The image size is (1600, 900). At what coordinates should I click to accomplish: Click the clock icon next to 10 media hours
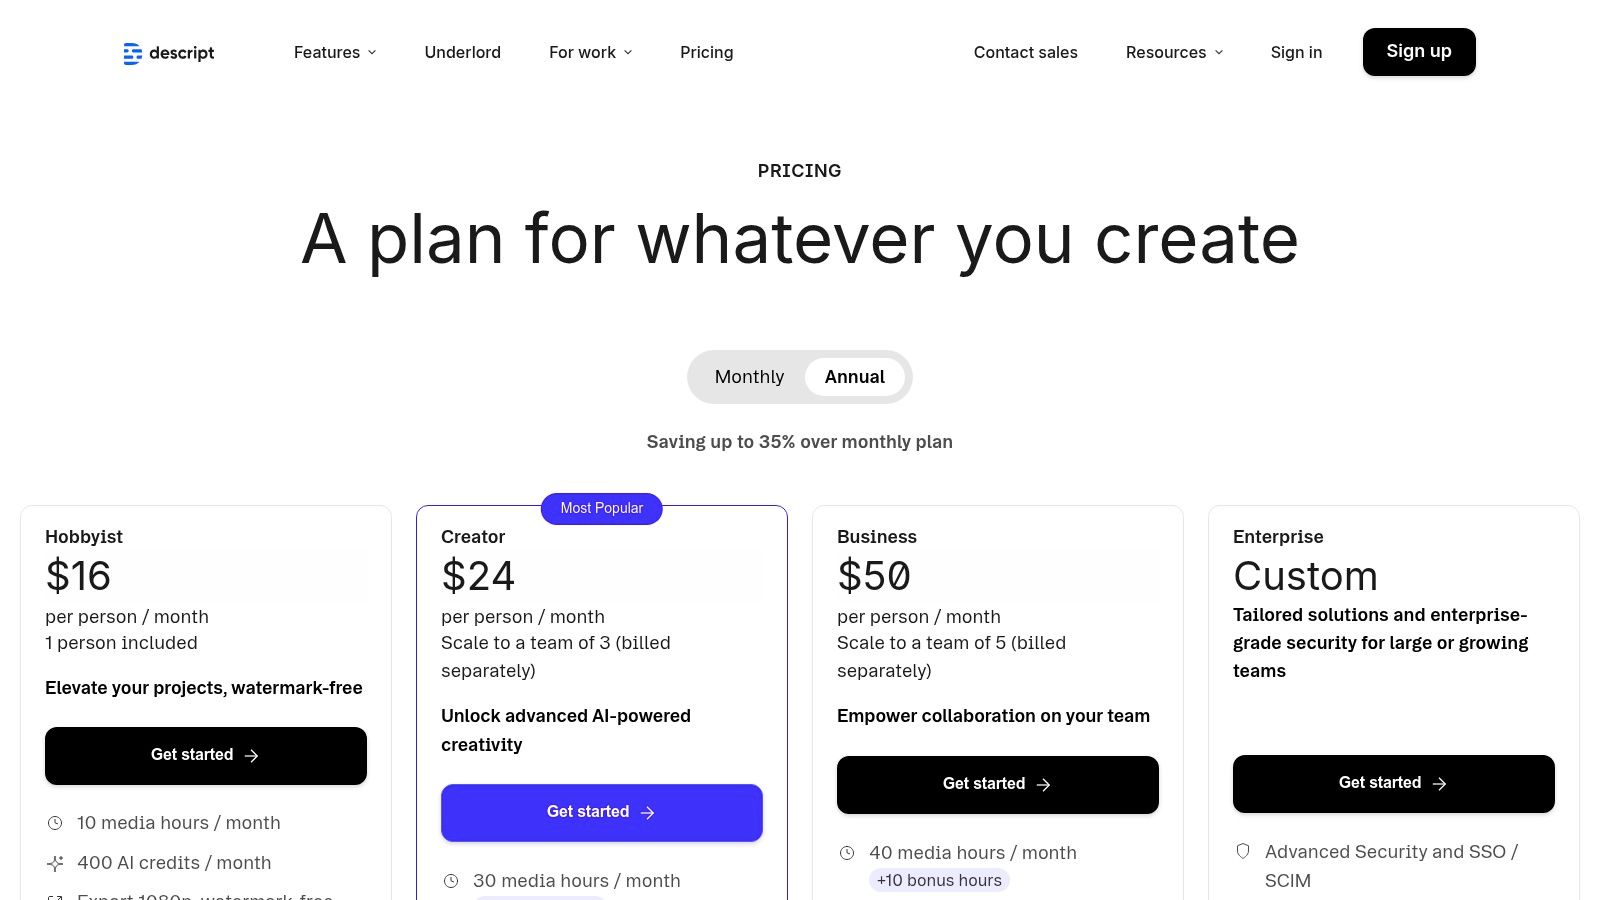coord(55,822)
